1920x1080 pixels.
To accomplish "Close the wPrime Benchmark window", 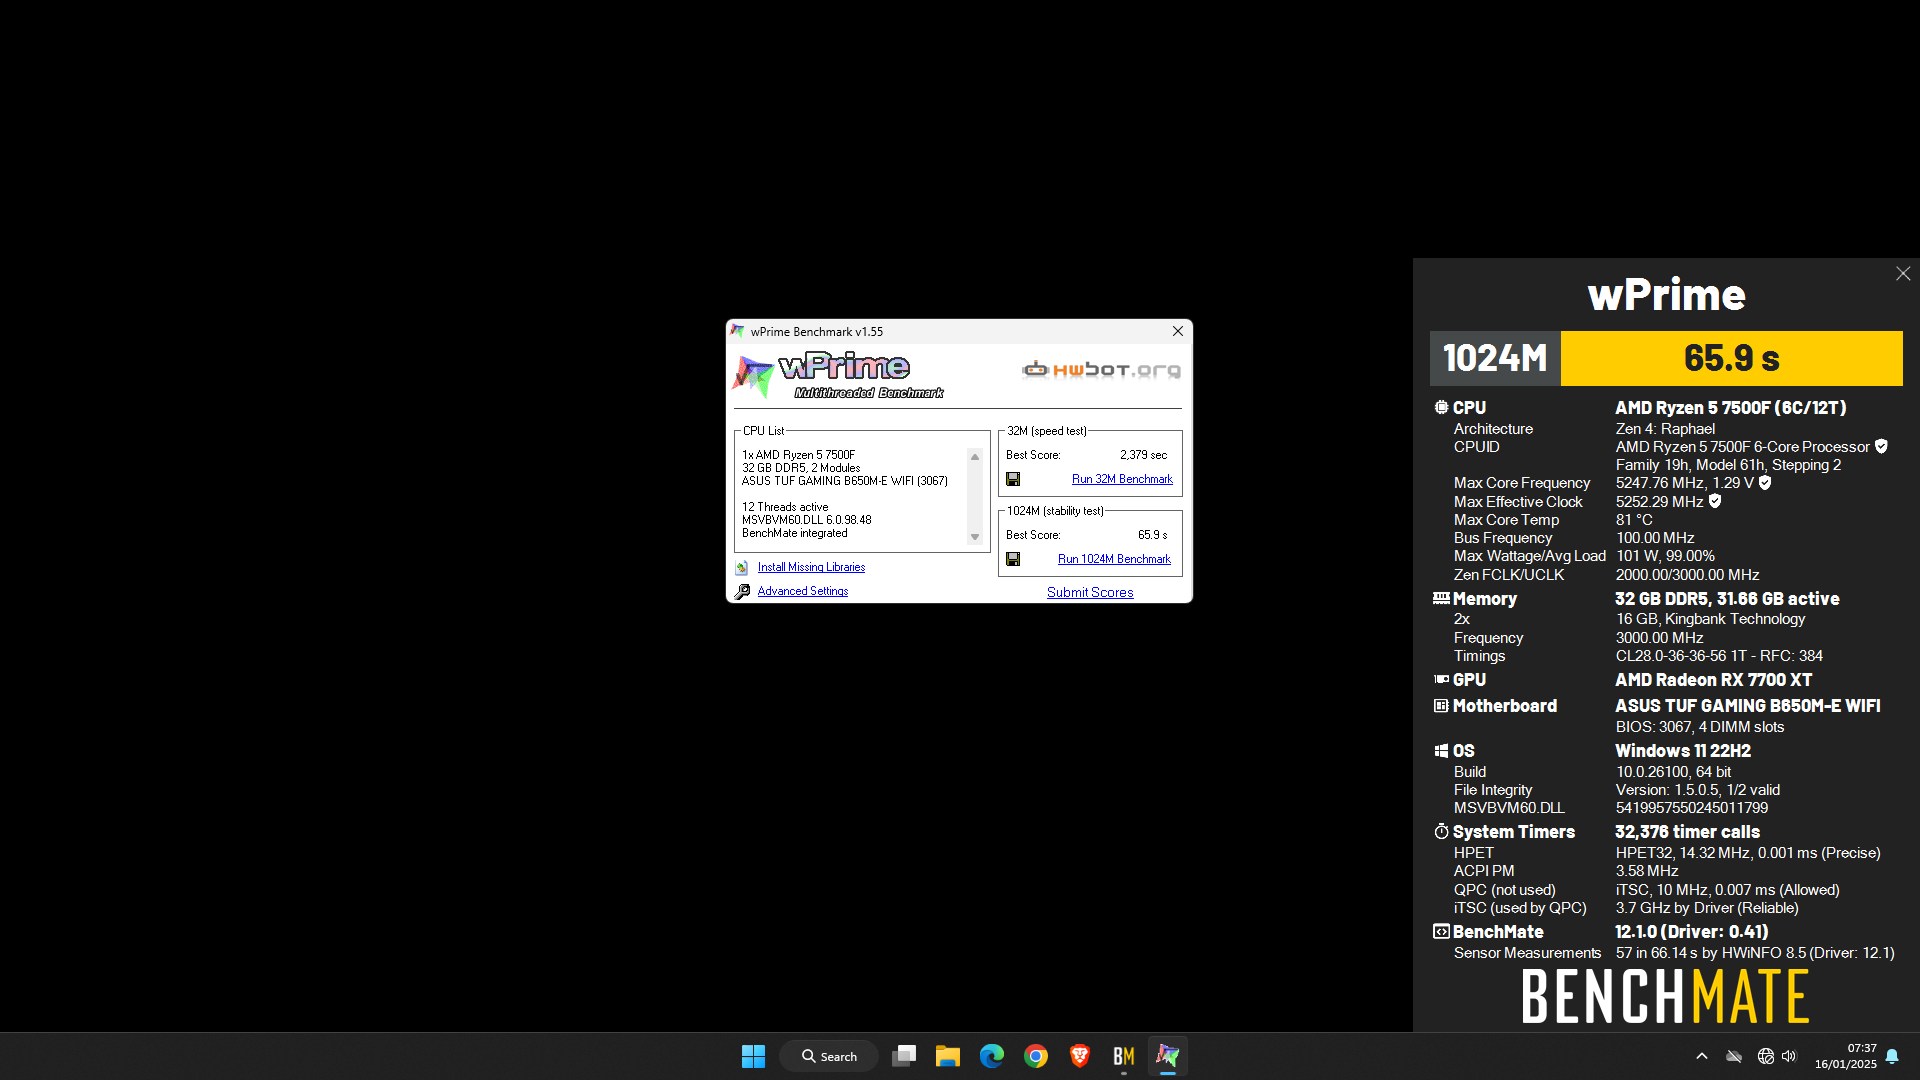I will coord(1177,332).
